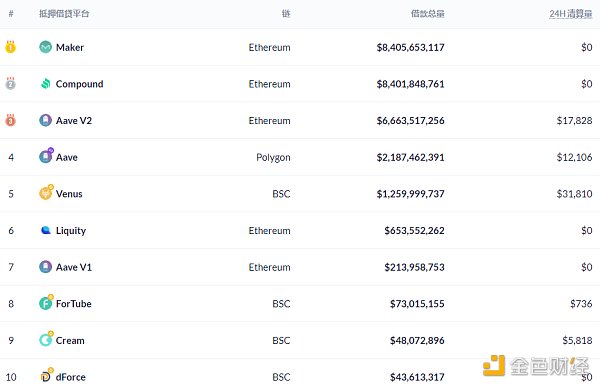This screenshot has height=387, width=600.
Task: Select the Liquity blue logo icon
Action: [x=46, y=230]
